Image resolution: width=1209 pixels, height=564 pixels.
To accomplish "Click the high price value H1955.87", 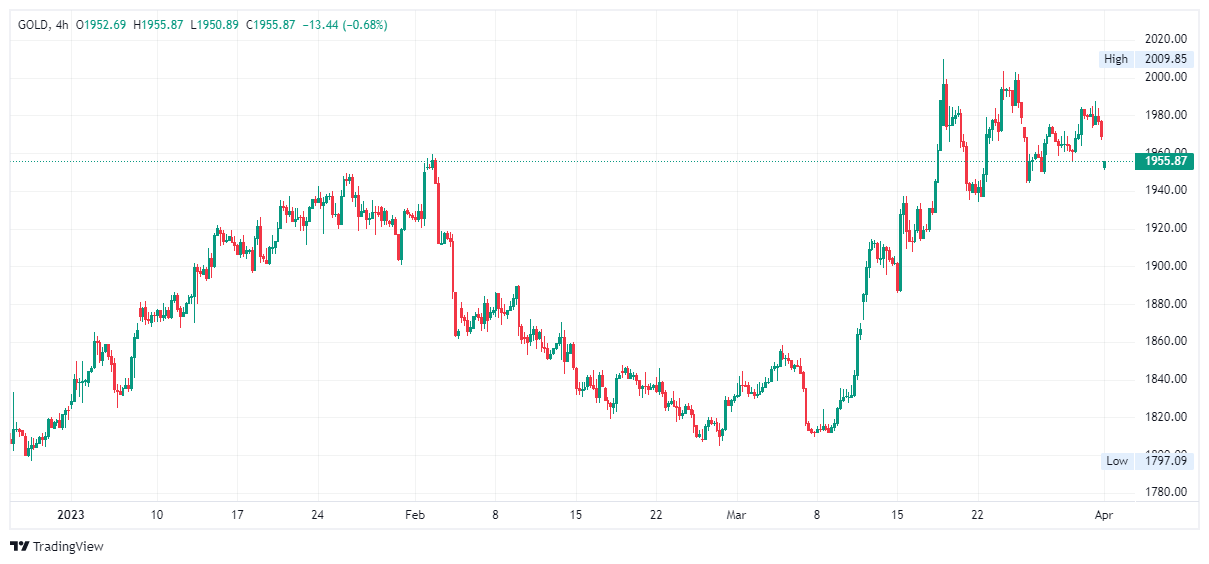I will (x=158, y=24).
